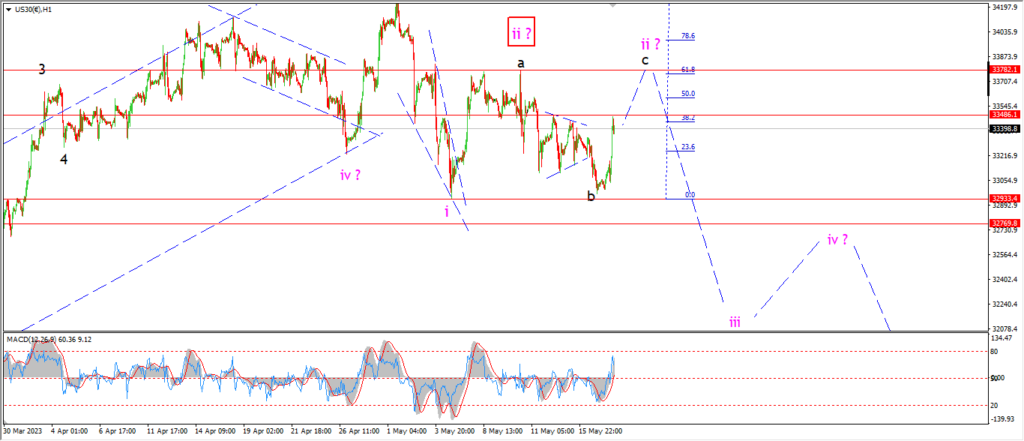Select the black wave label 'a'
1024x441 pixels.
click(521, 63)
